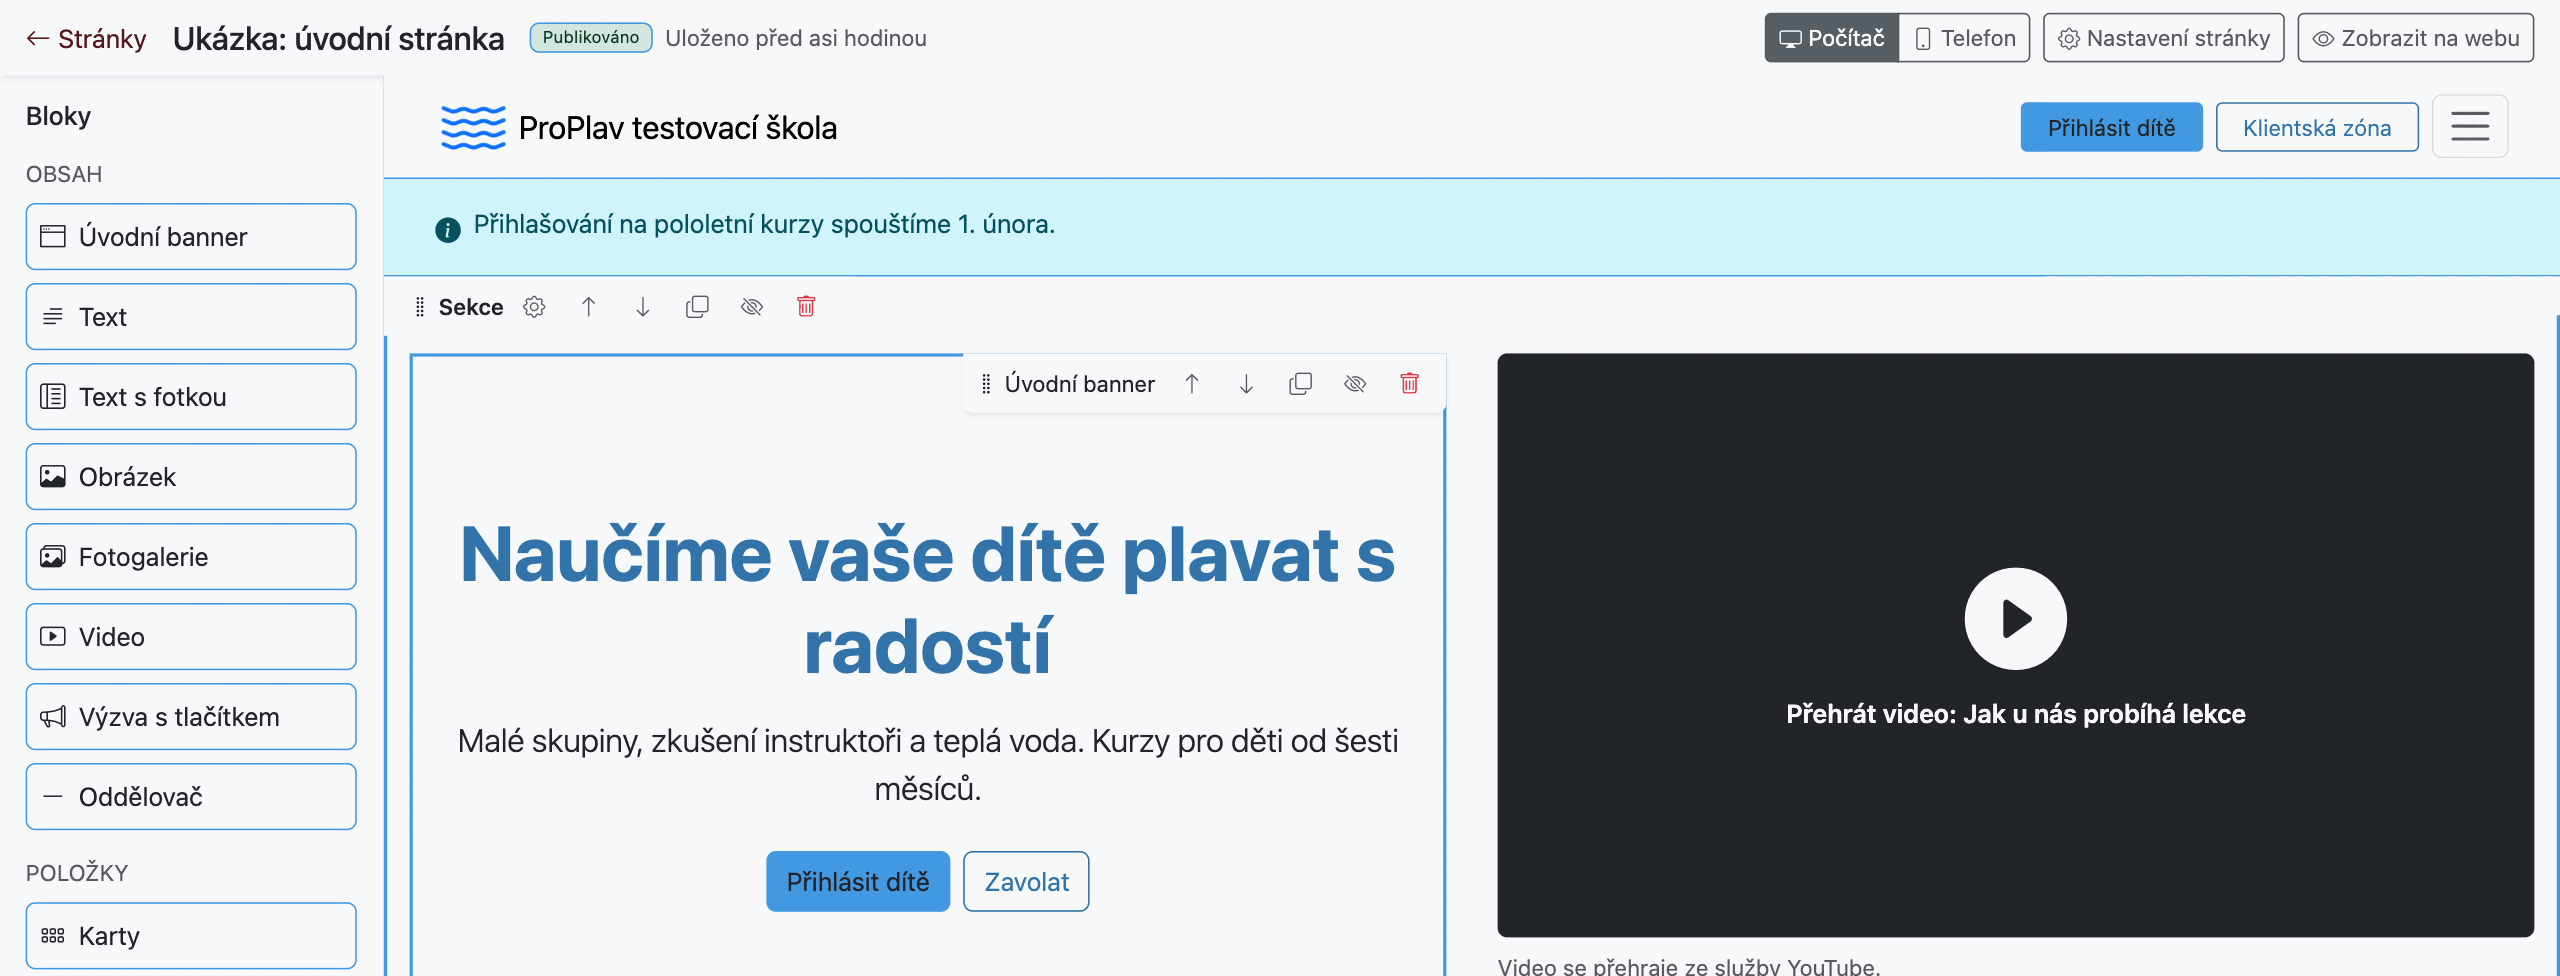Add Fotogalerie block
The image size is (2560, 976).
191,557
